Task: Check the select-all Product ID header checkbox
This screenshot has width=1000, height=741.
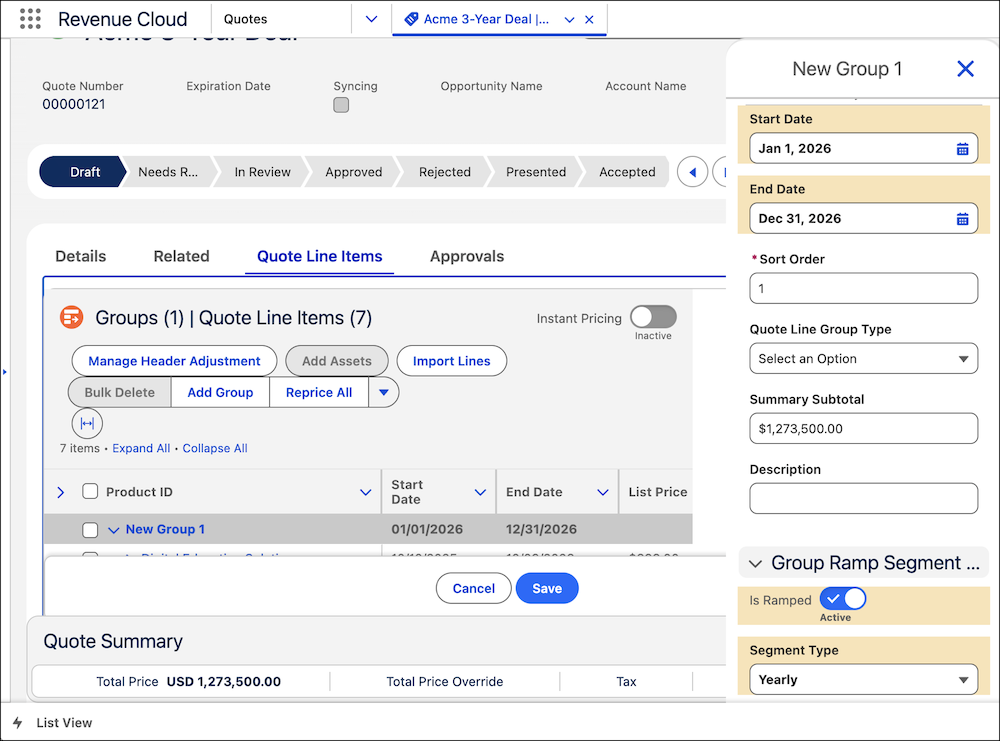Action: pyautogui.click(x=90, y=491)
